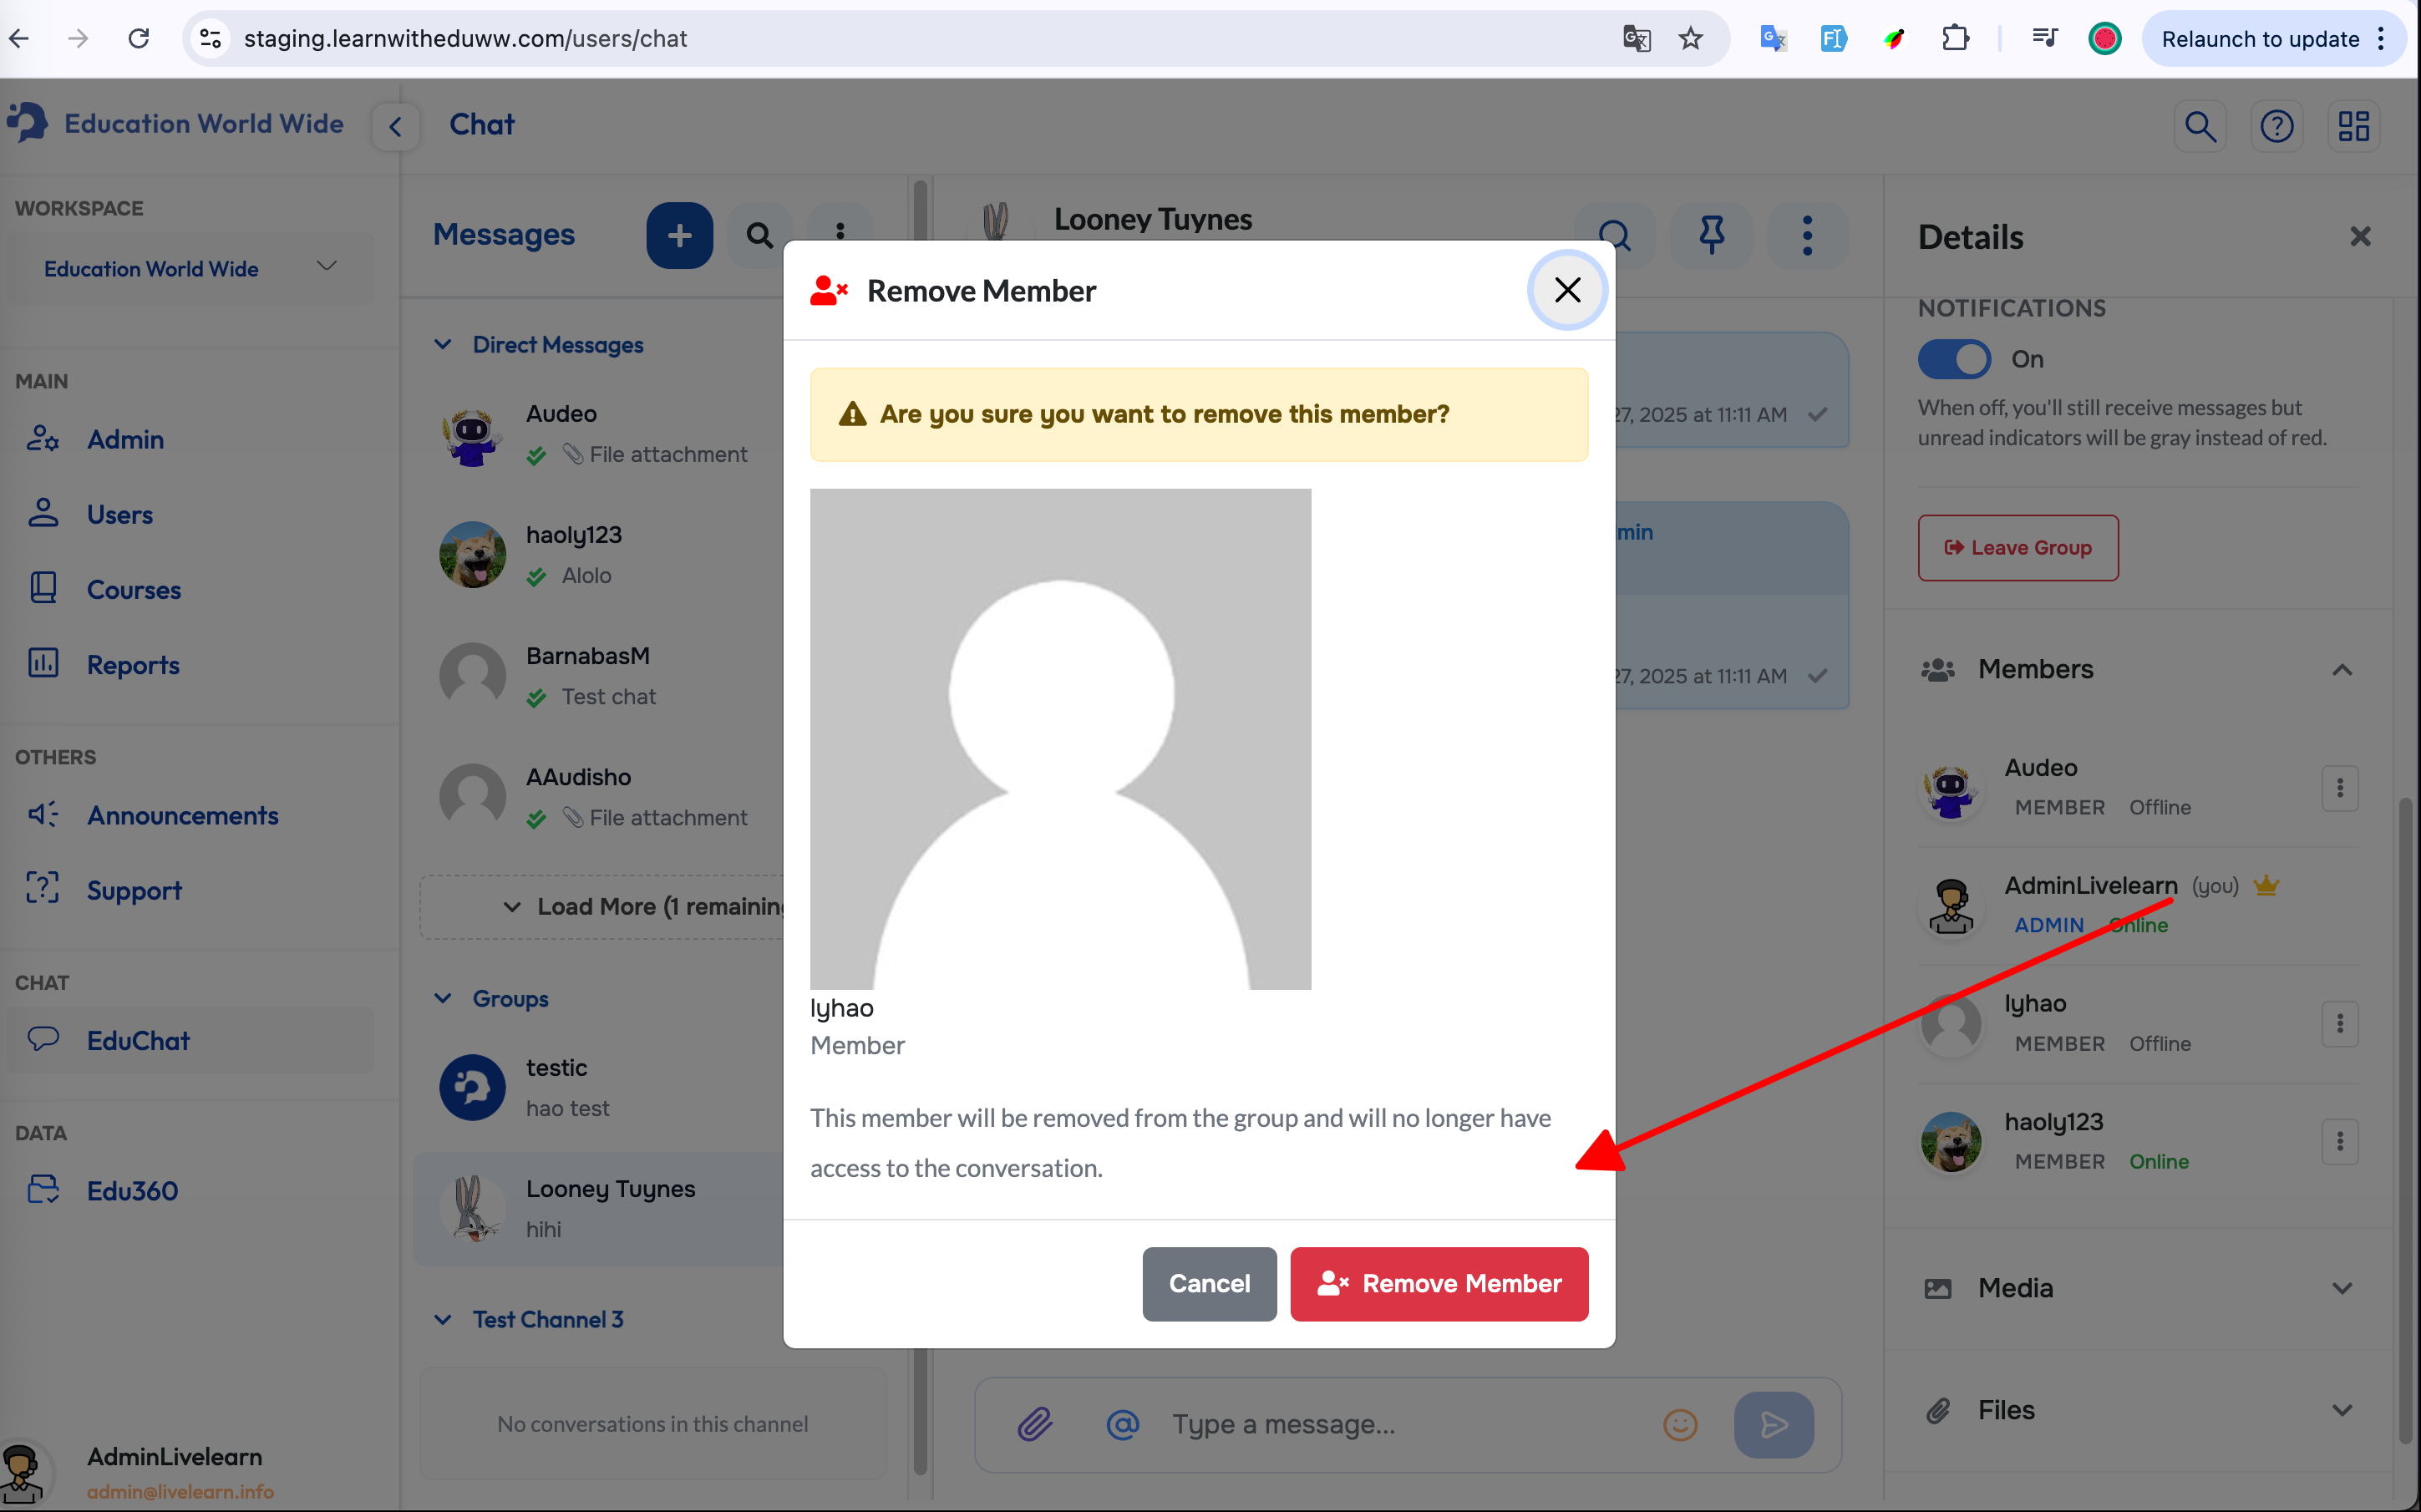The image size is (2421, 1512).
Task: Click the pin icon in chat header
Action: tap(1711, 235)
